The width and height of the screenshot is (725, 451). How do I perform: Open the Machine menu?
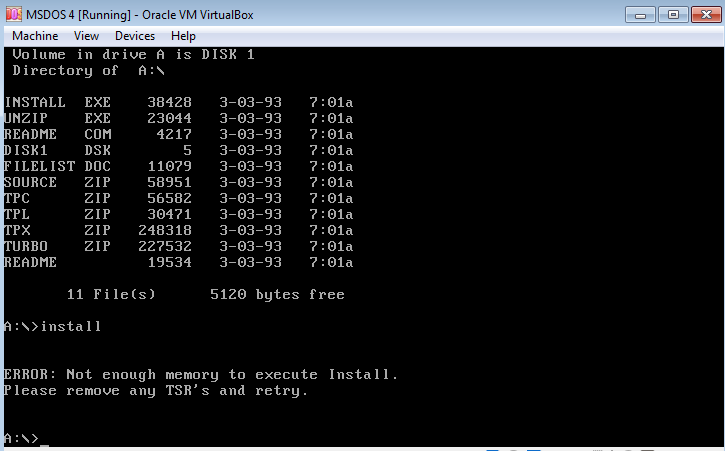pos(35,36)
